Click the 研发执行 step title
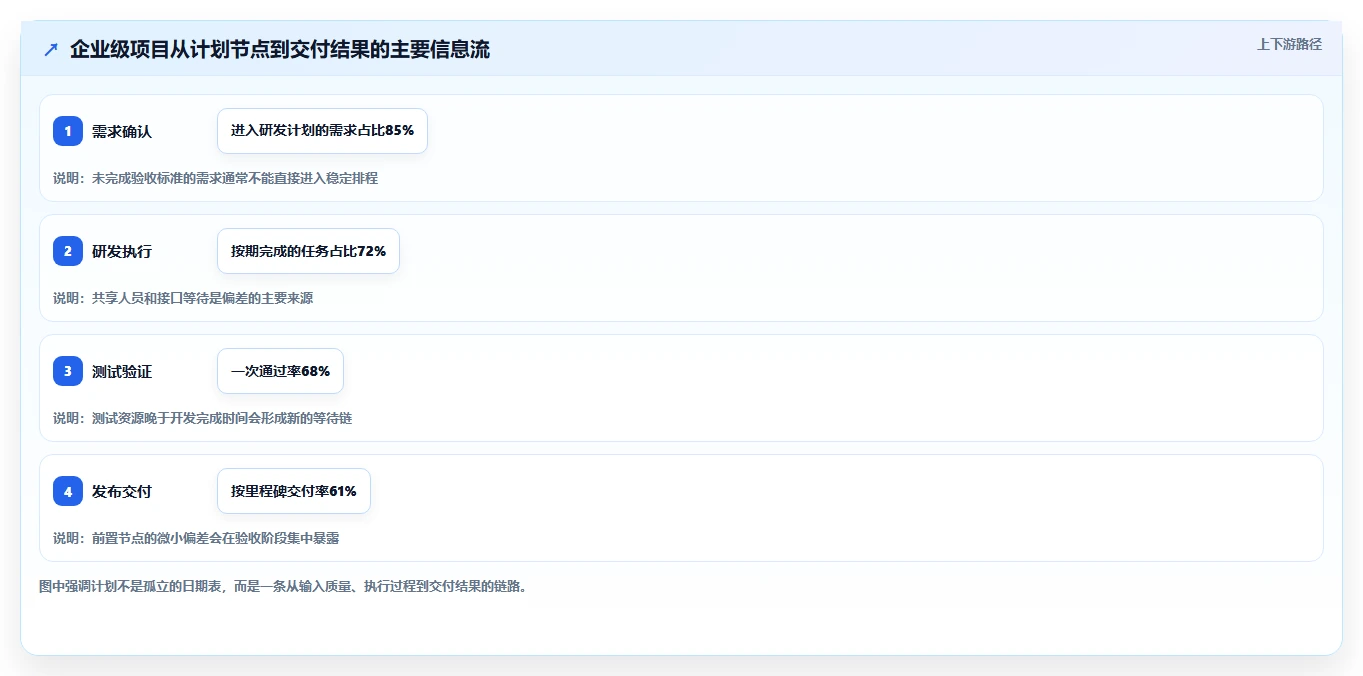Viewport: 1363px width, 676px height. [122, 251]
